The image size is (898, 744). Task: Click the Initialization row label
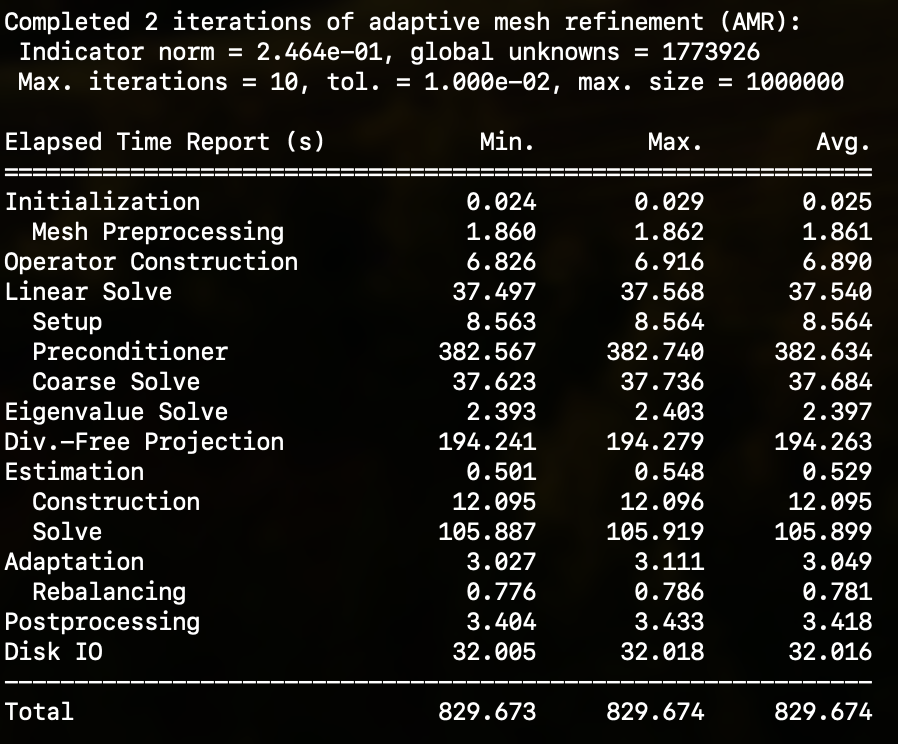click(103, 202)
